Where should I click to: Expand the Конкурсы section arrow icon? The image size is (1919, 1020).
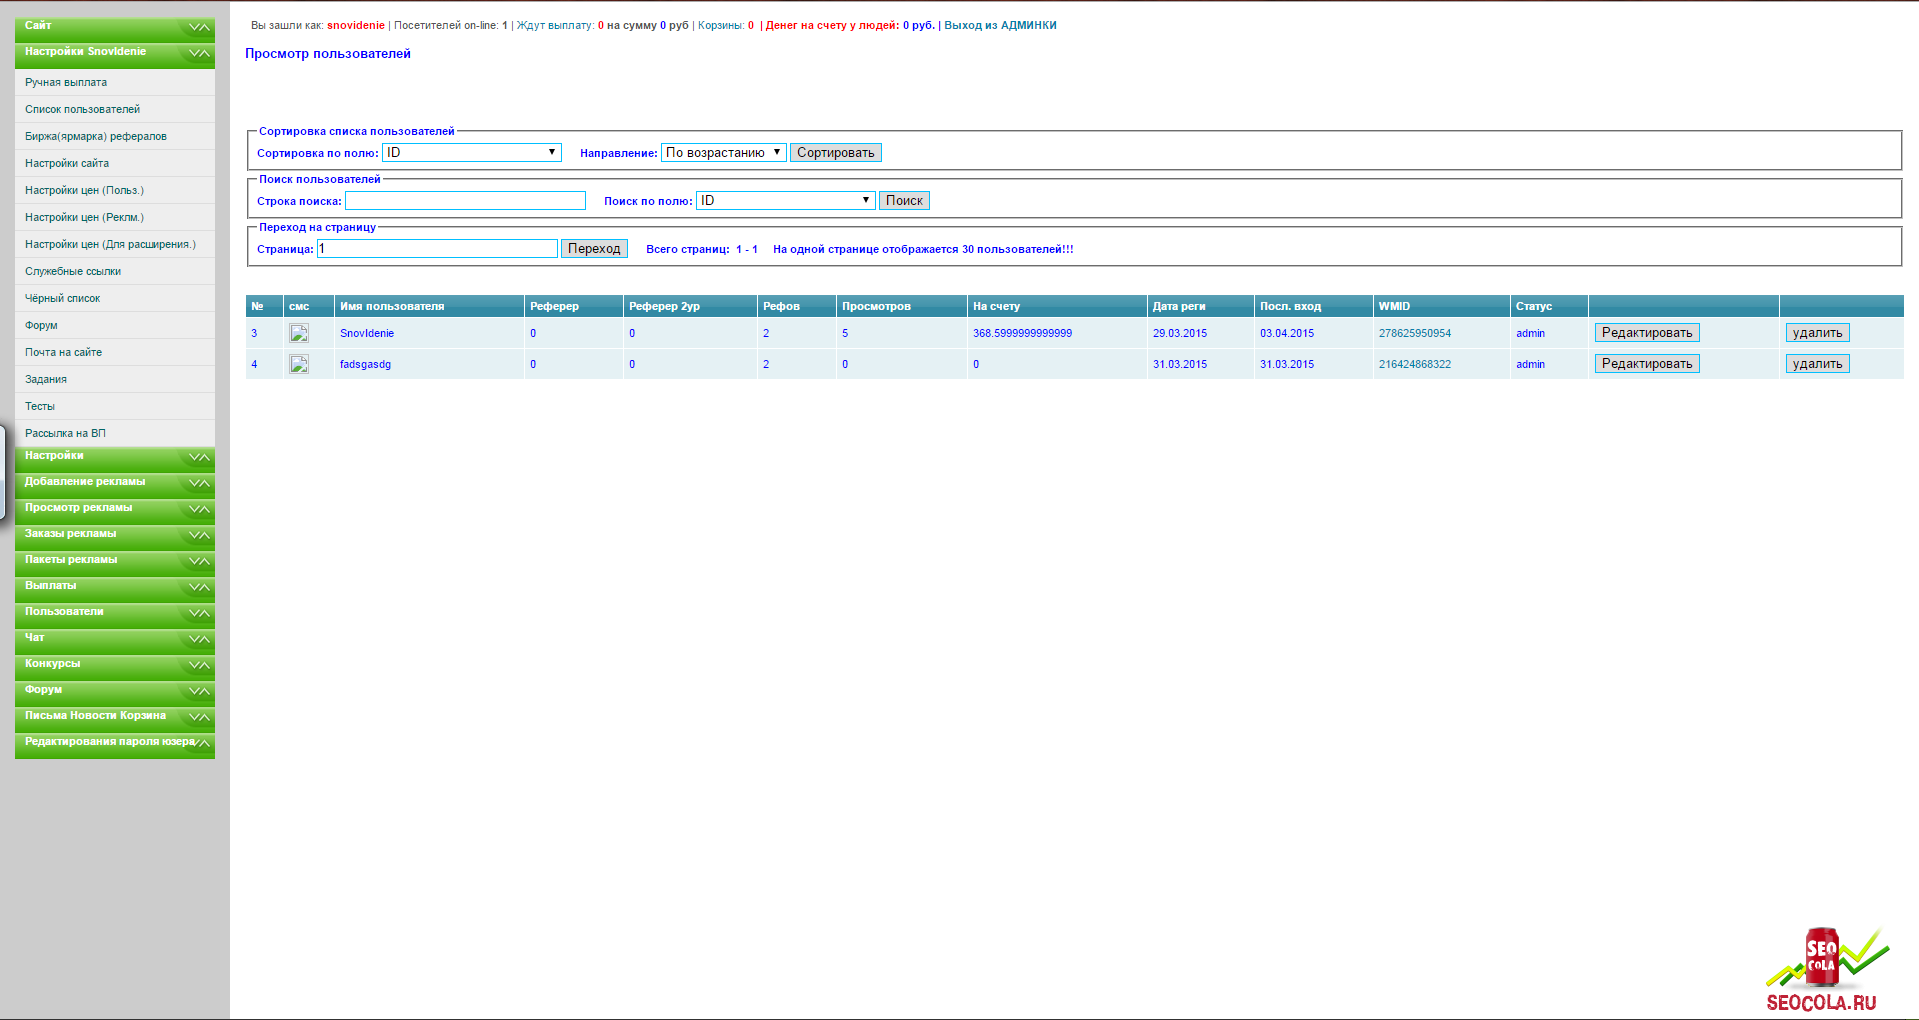pyautogui.click(x=199, y=665)
